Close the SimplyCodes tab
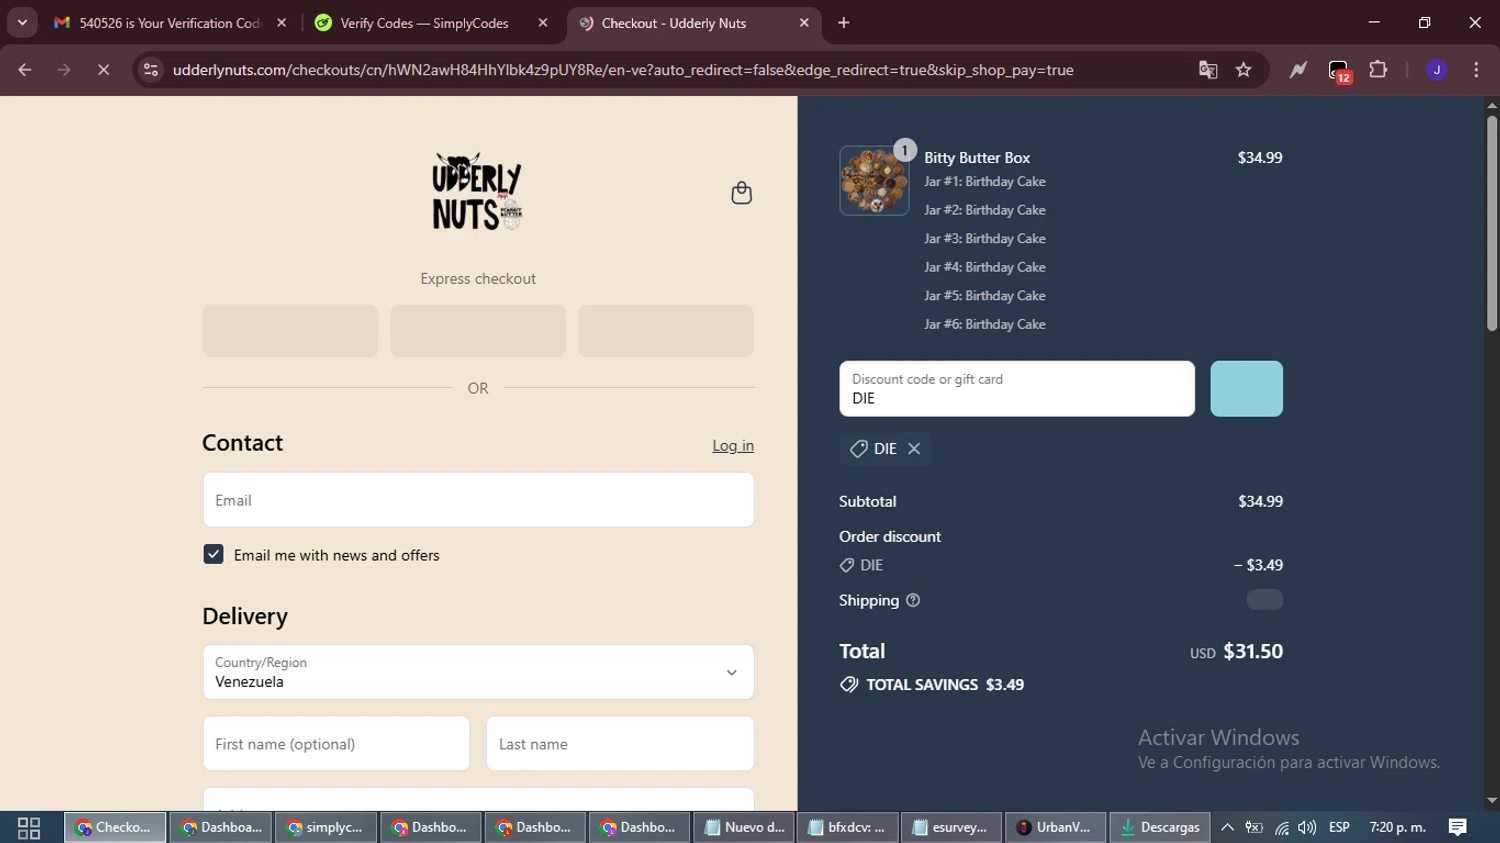 (x=543, y=23)
